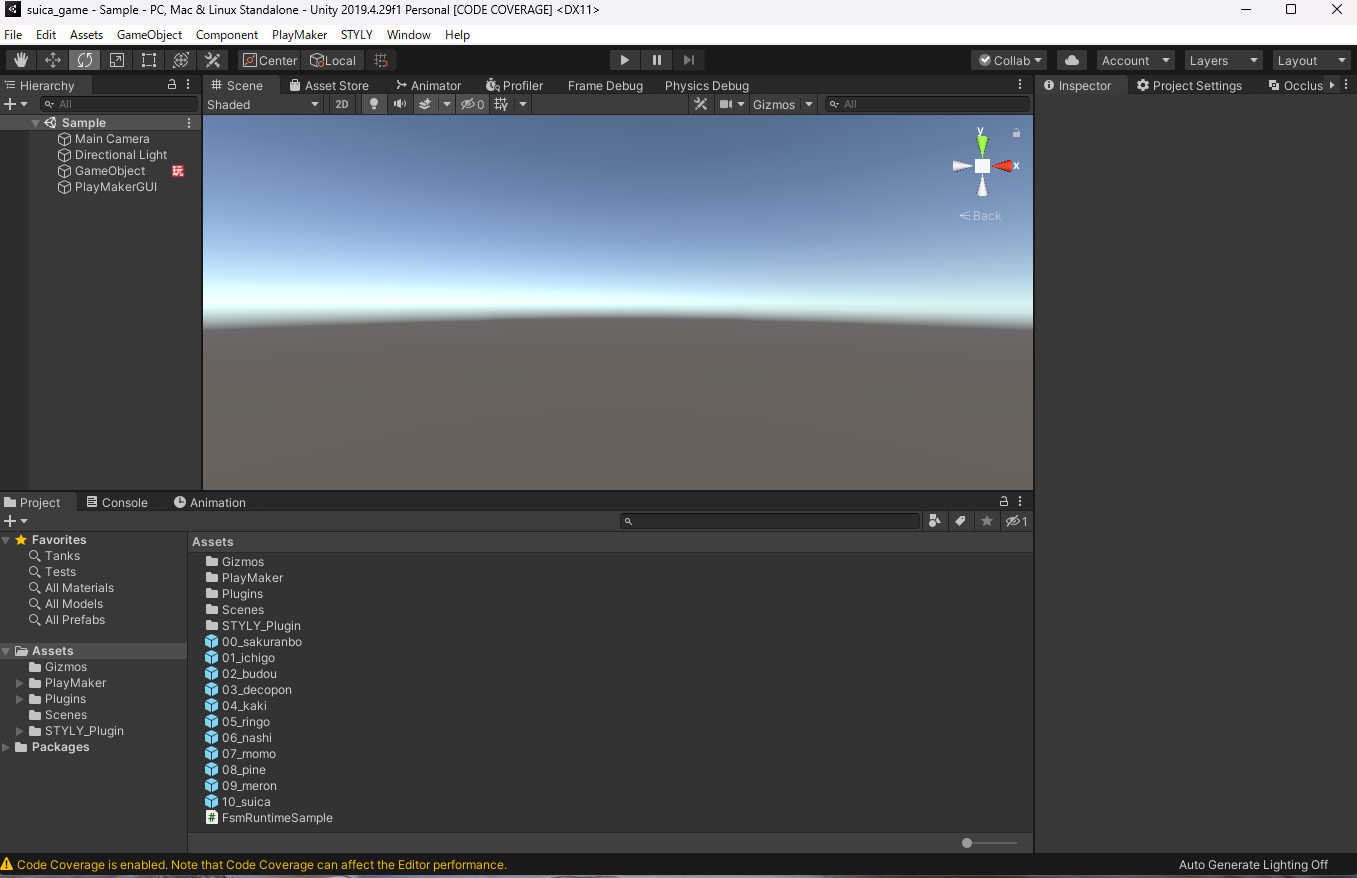Open the Sample scene options menu
1357x878 pixels.
[189, 123]
